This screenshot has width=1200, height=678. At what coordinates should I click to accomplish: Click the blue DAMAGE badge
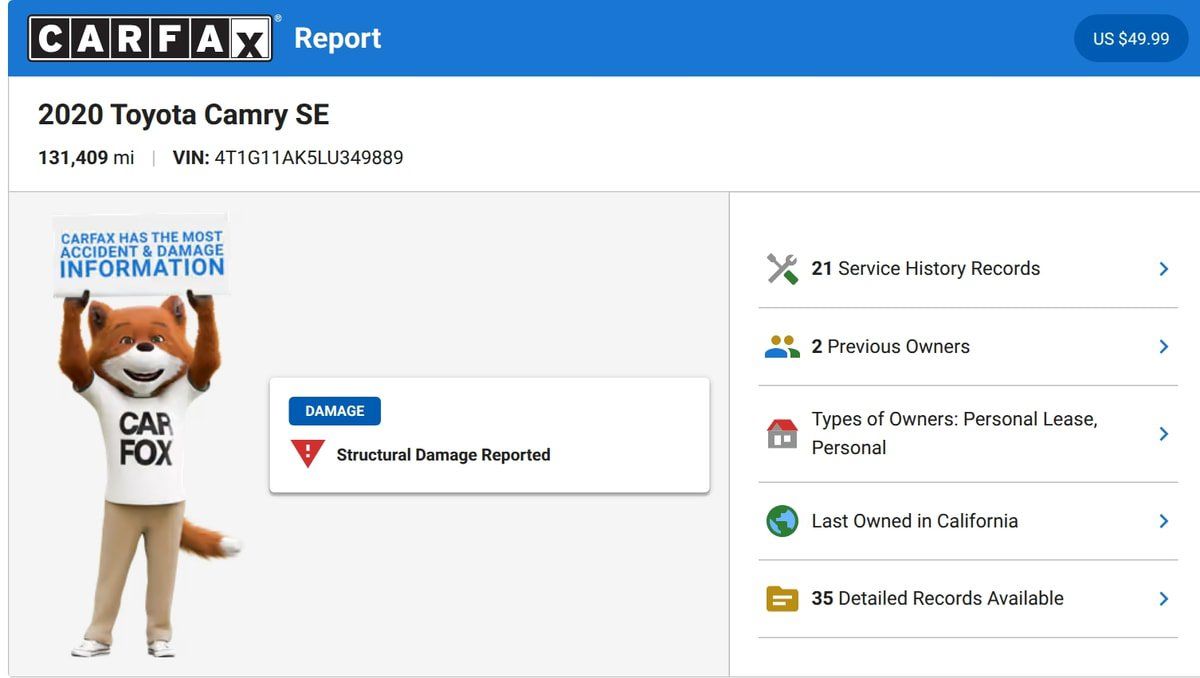pyautogui.click(x=335, y=411)
